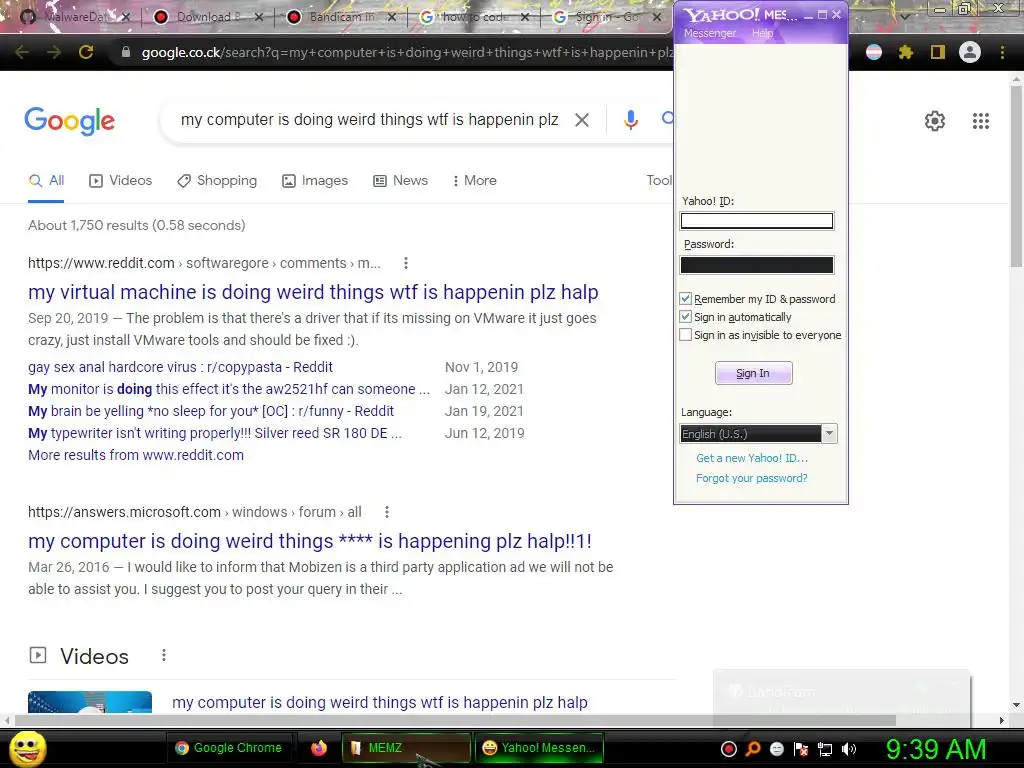Click the Yahoo! ID input field
The width and height of the screenshot is (1024, 768).
pos(757,221)
